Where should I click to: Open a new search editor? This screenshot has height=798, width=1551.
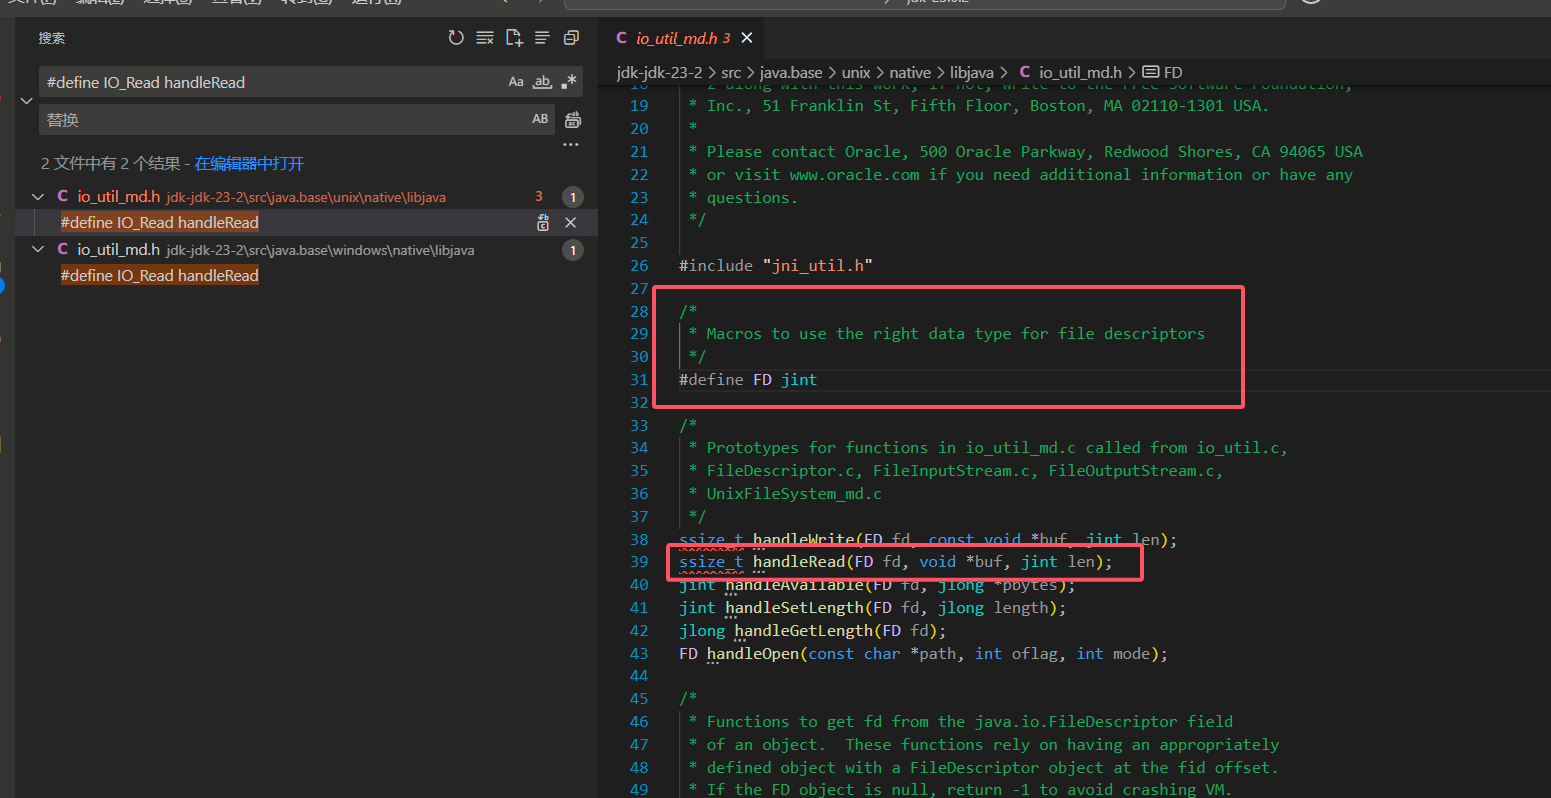coord(514,38)
